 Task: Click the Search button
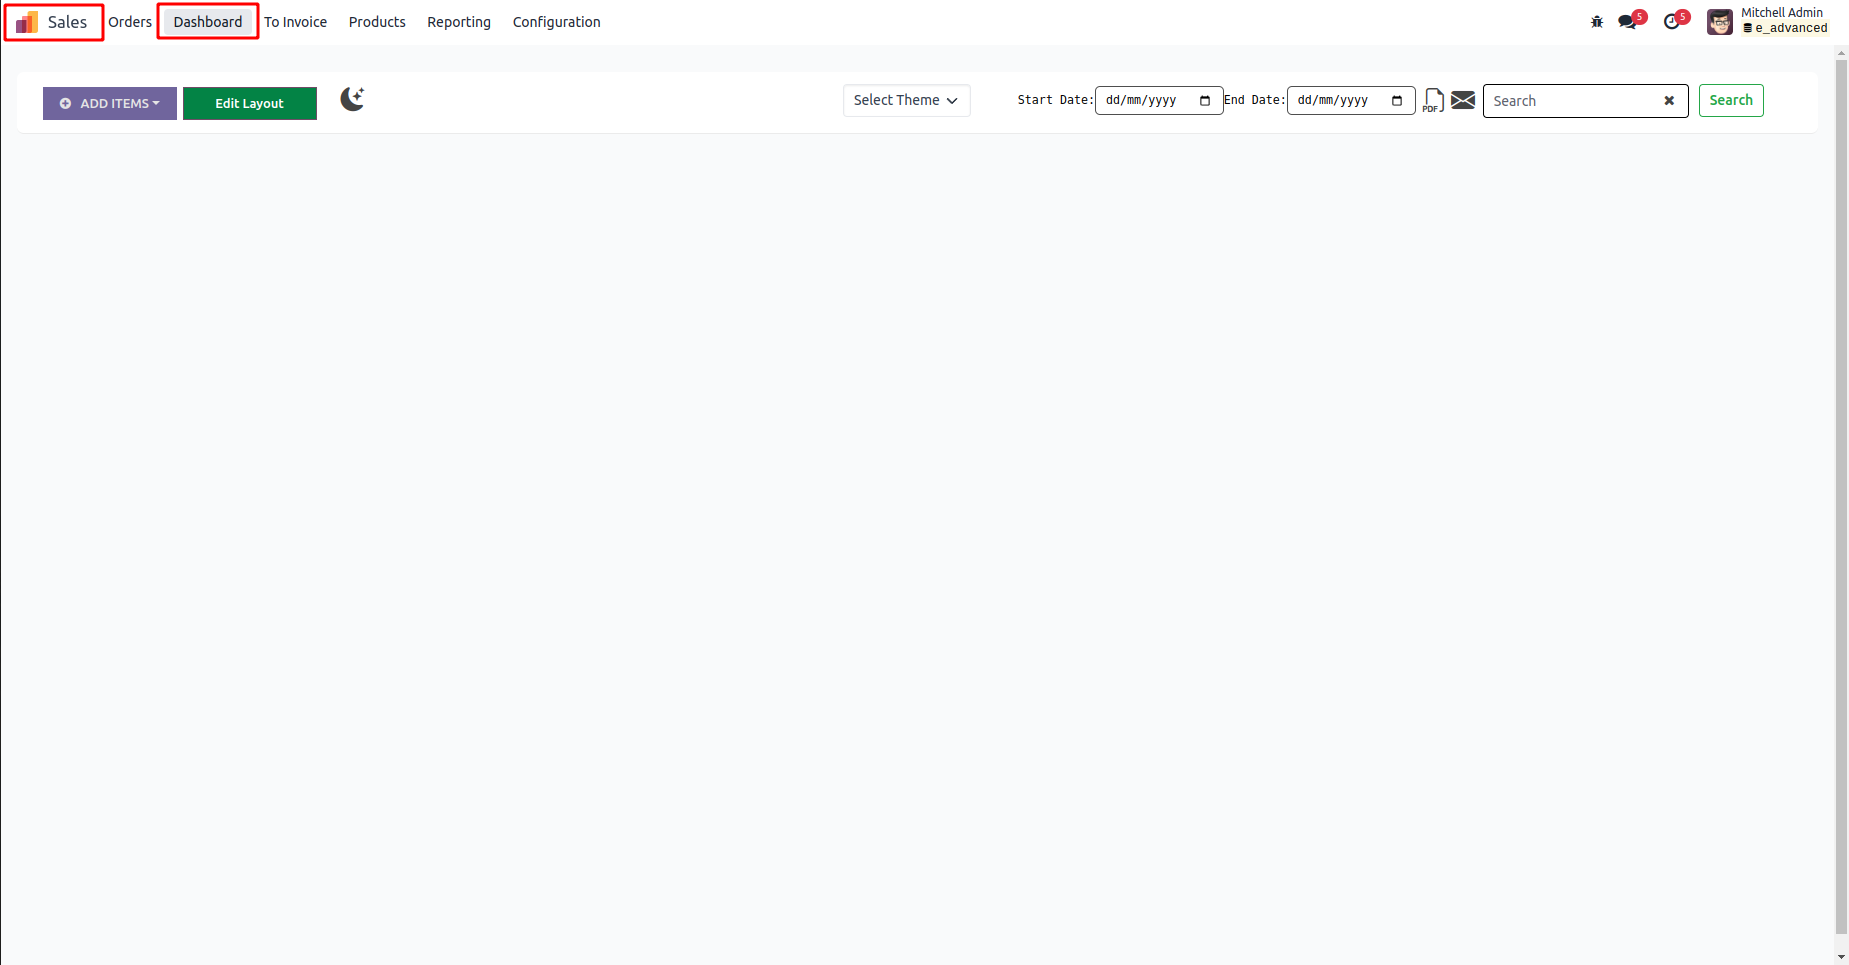pos(1731,100)
